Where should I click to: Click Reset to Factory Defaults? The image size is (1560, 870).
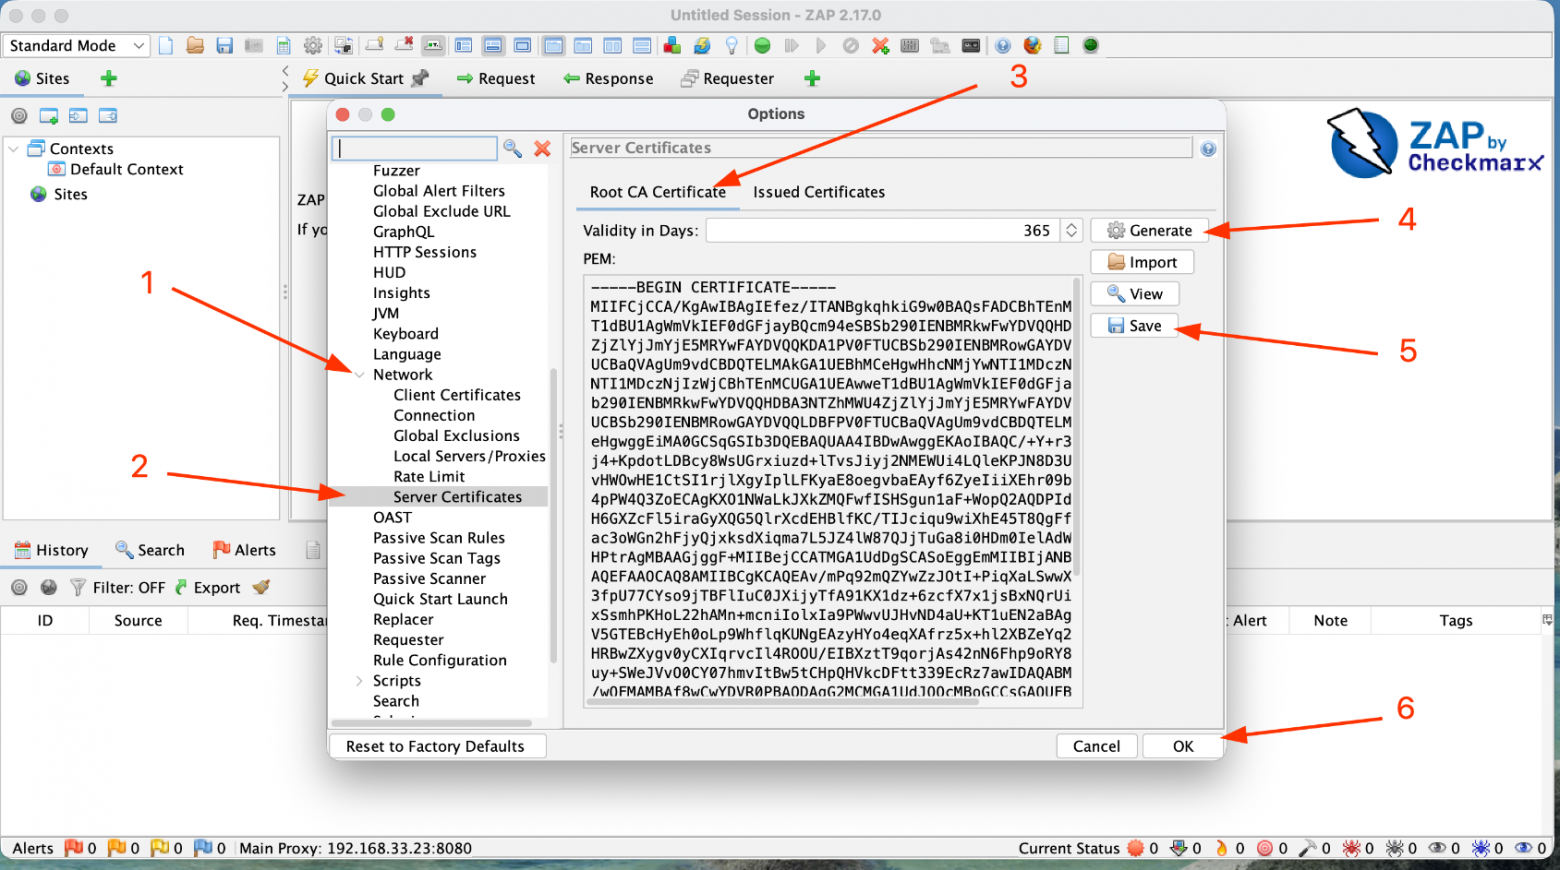tap(435, 746)
